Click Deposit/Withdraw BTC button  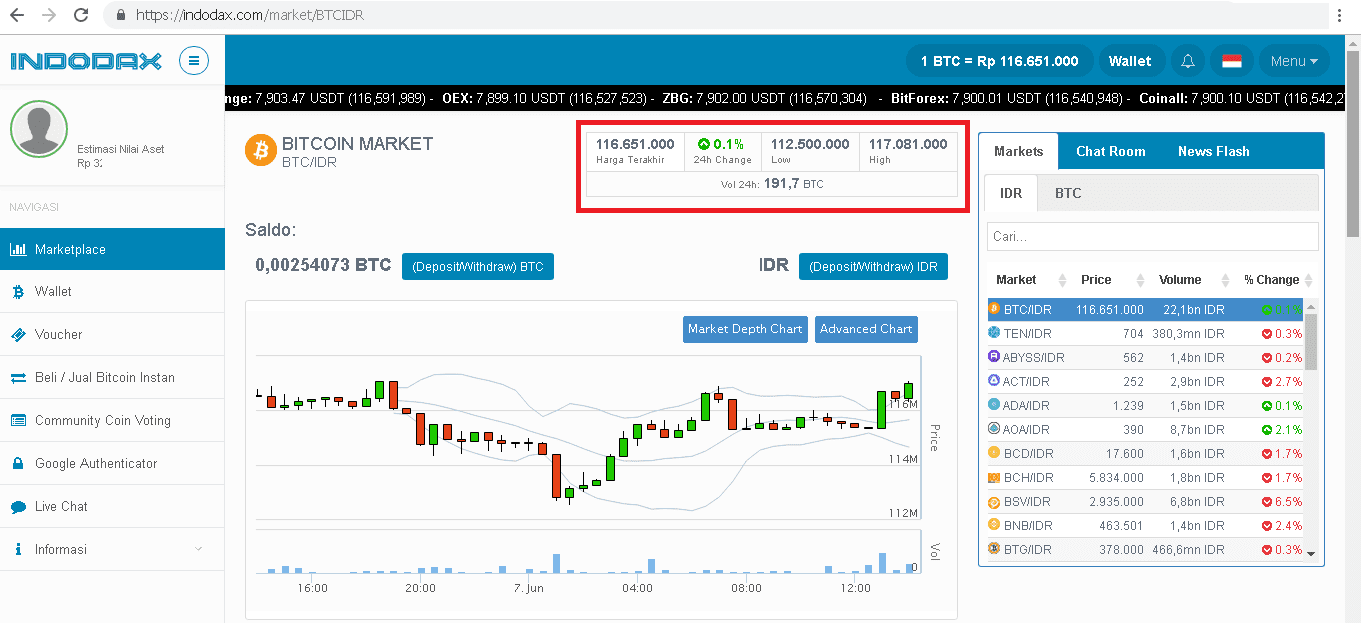477,267
